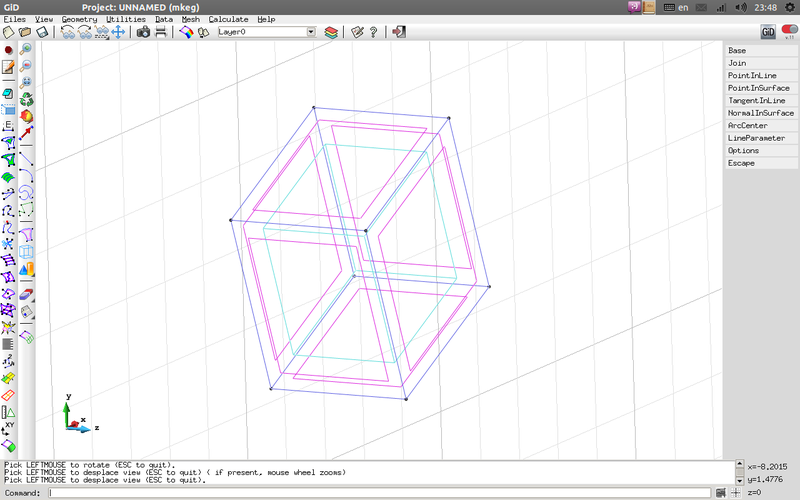Open the Data menu
This screenshot has height=500, width=800.
pyautogui.click(x=164, y=19)
